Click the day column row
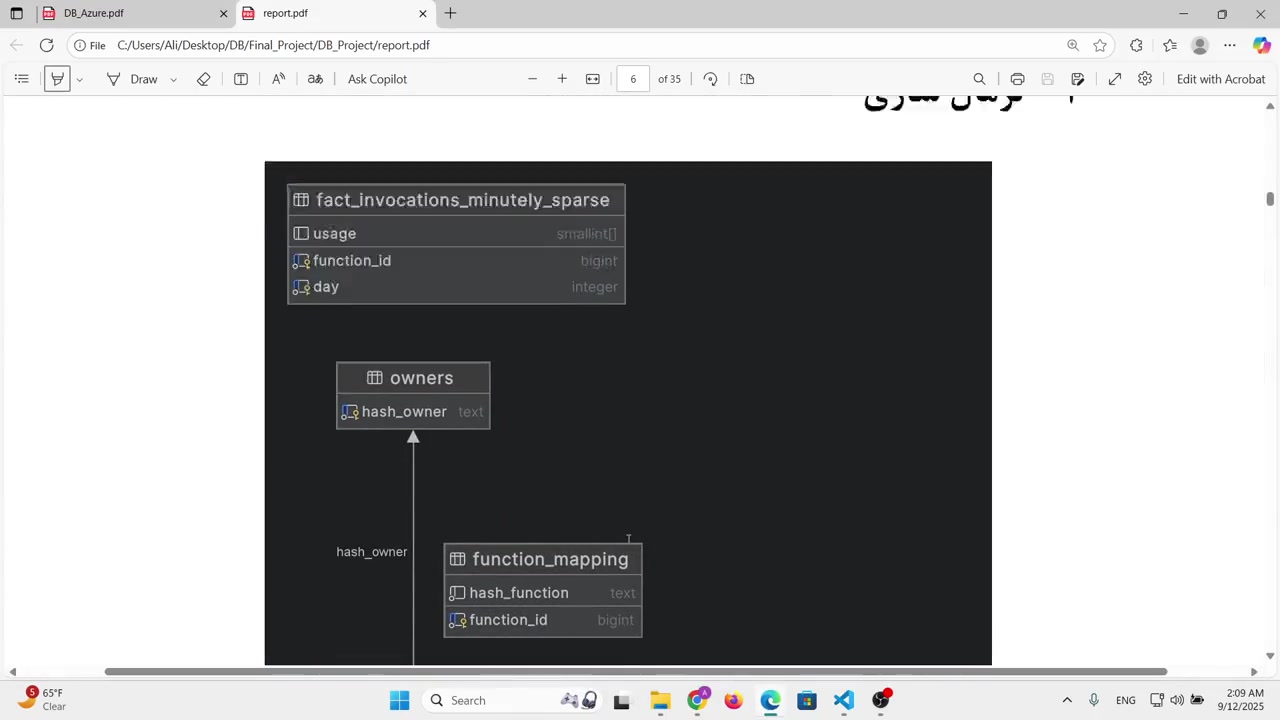 pos(456,287)
